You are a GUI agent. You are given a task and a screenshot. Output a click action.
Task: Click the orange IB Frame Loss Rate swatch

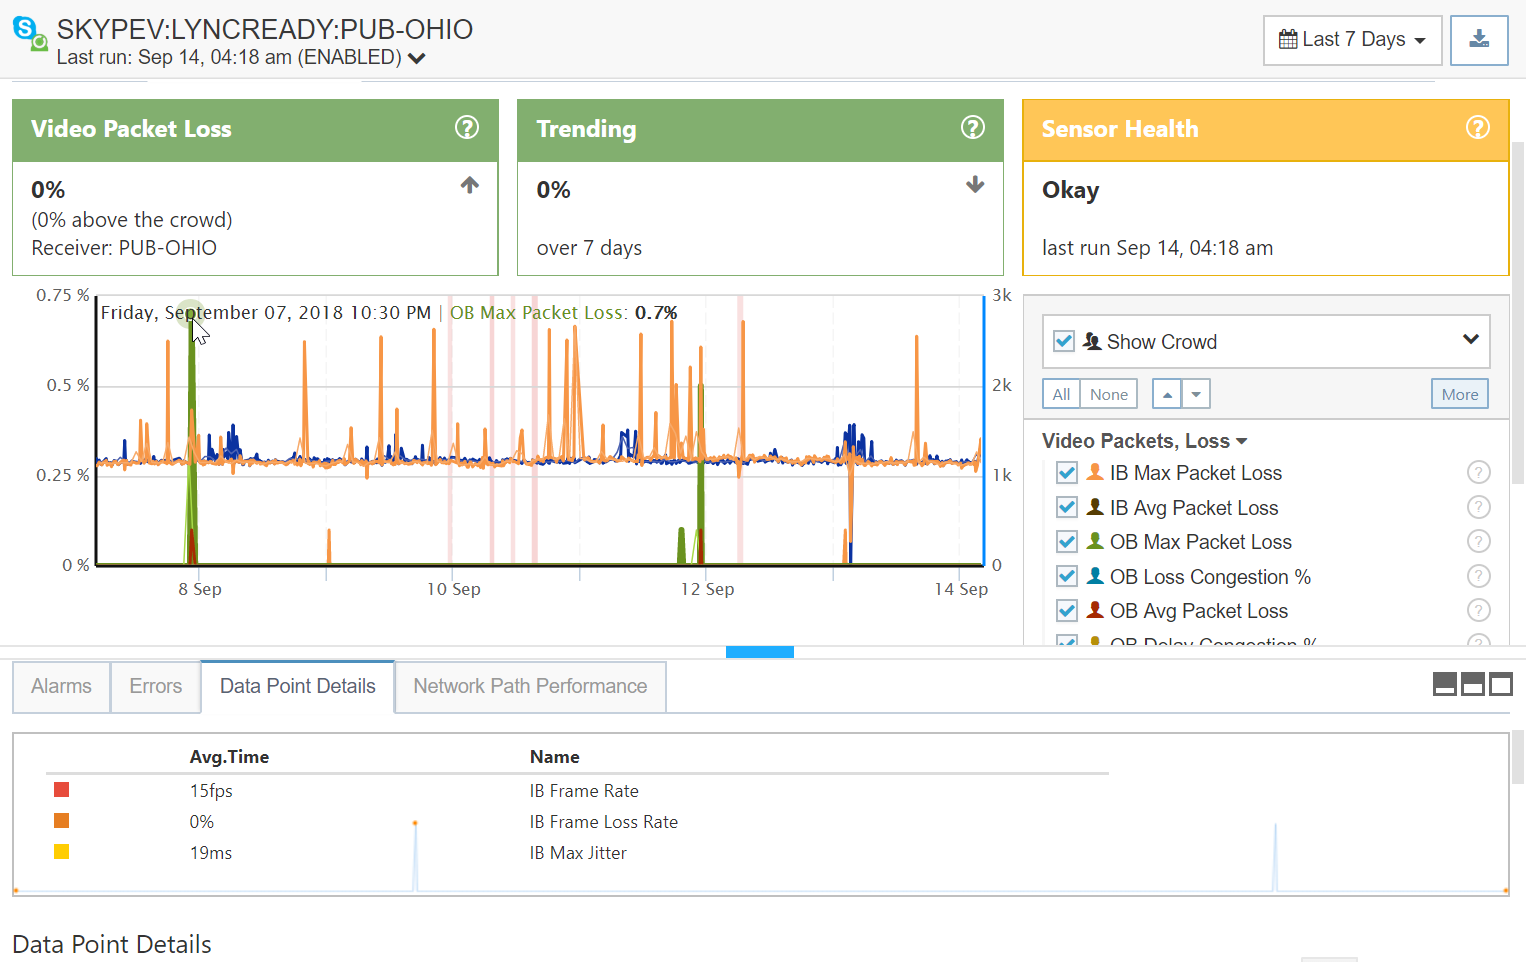point(62,821)
